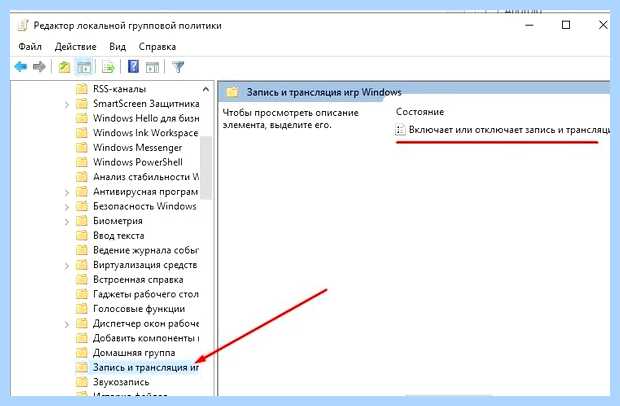The image size is (620, 406).
Task: Expand the Биометрия tree node
Action: pos(67,222)
